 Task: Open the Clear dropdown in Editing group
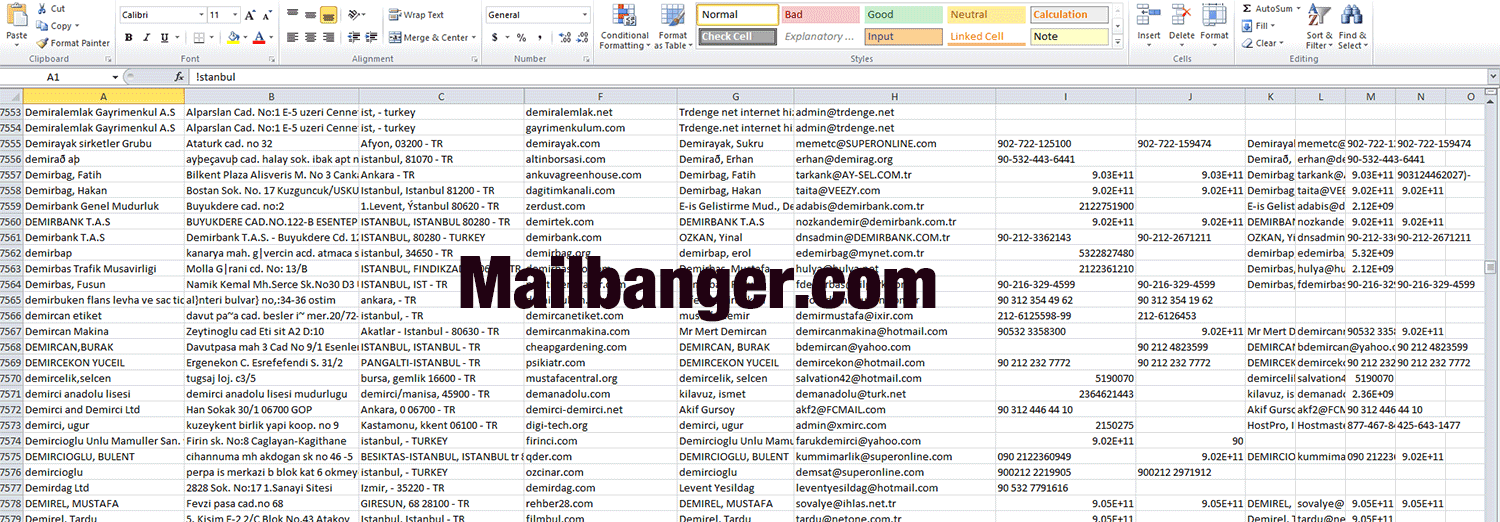(x=1281, y=43)
